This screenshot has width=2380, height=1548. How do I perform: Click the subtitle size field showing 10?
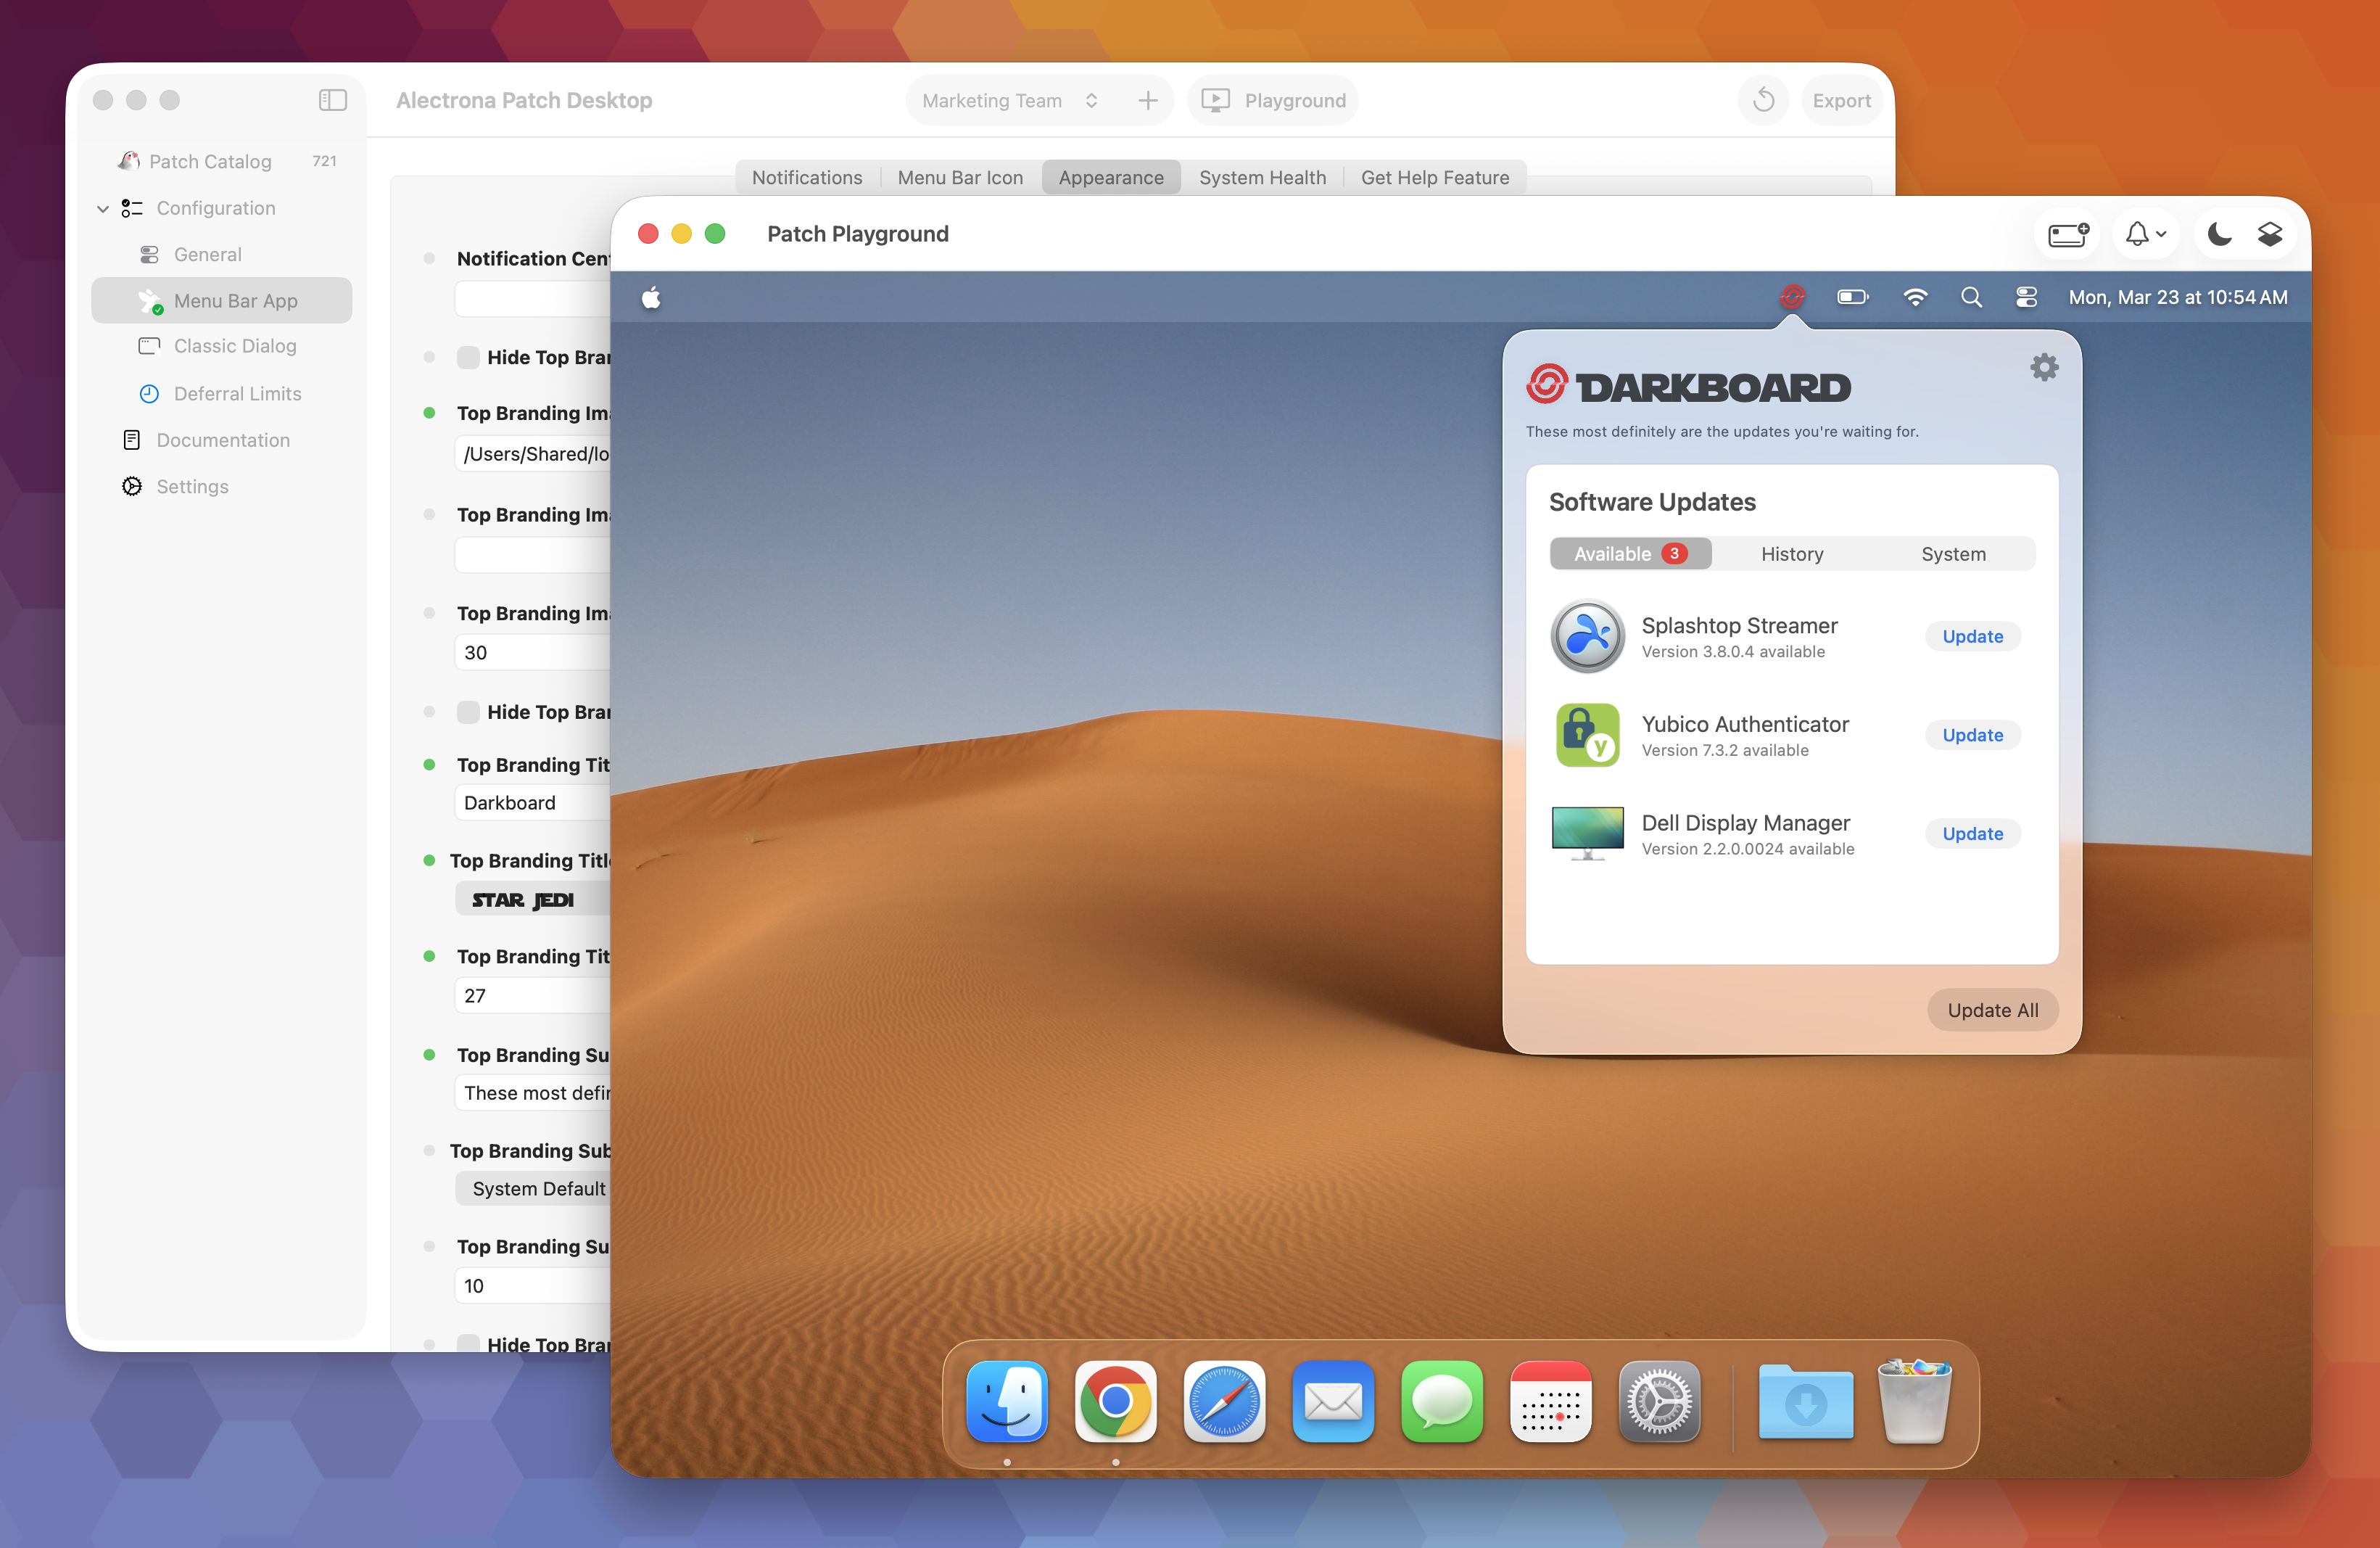tap(533, 1286)
